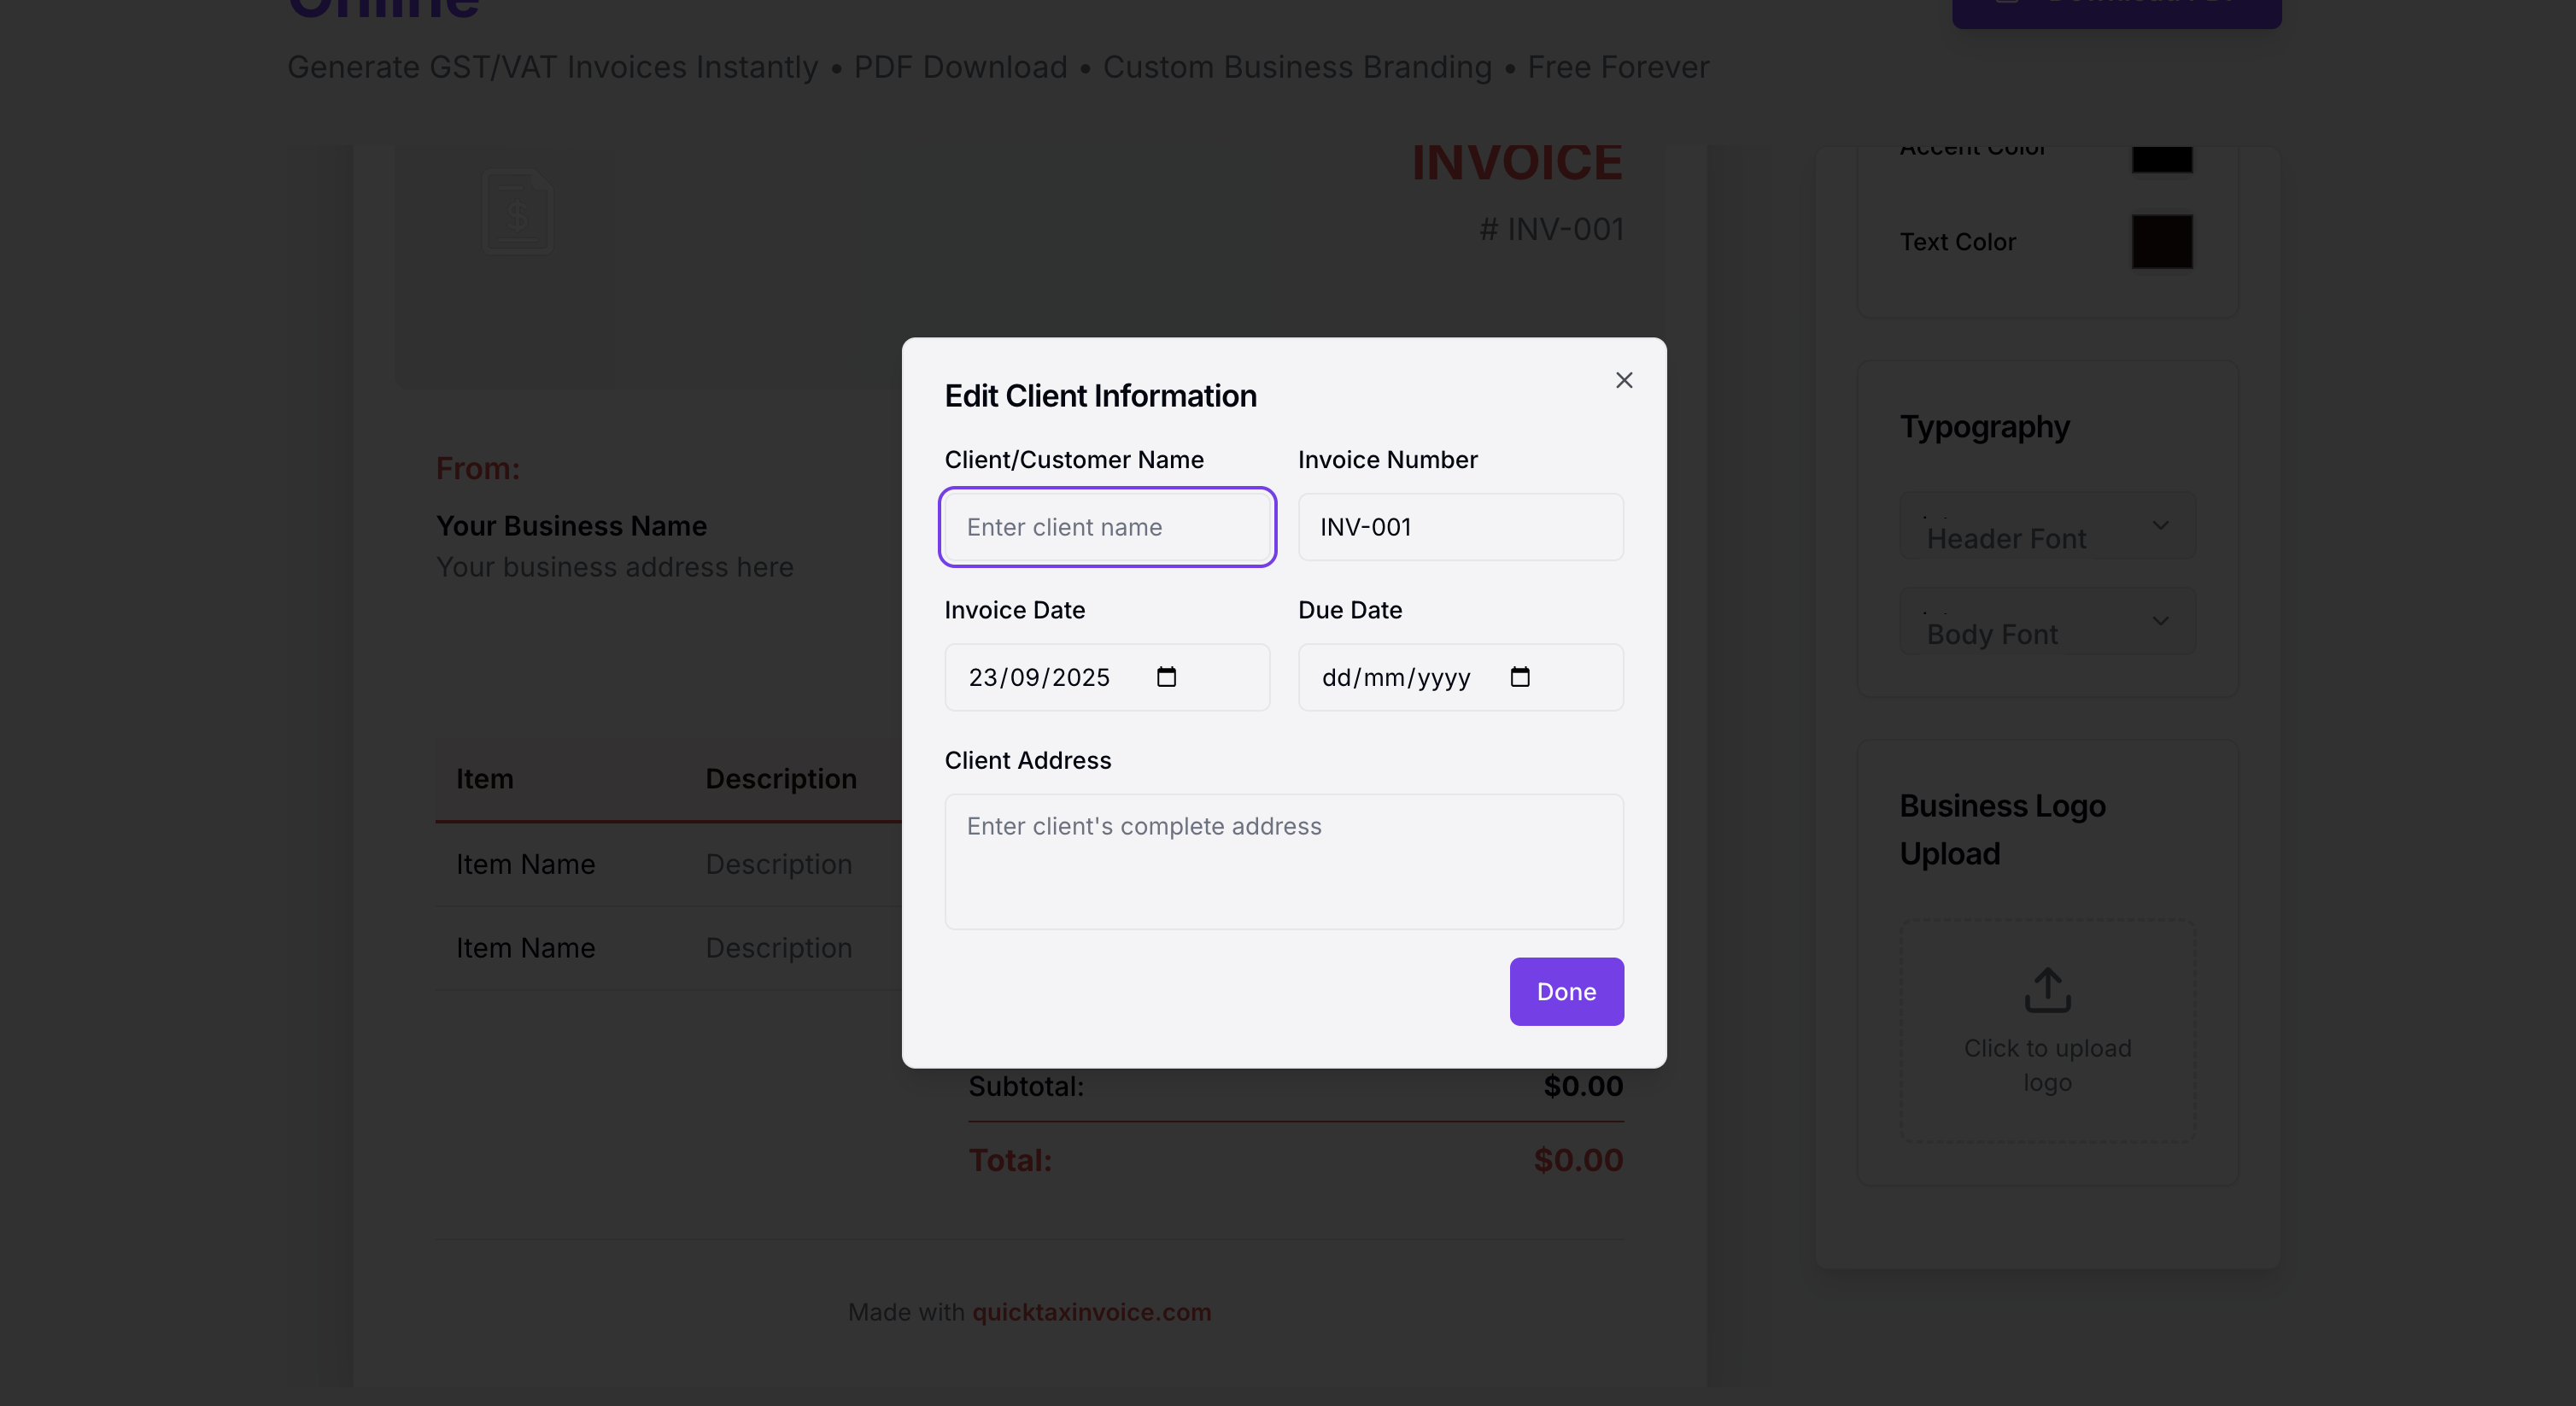Select 'Your Business Name' text on invoice

pos(571,526)
